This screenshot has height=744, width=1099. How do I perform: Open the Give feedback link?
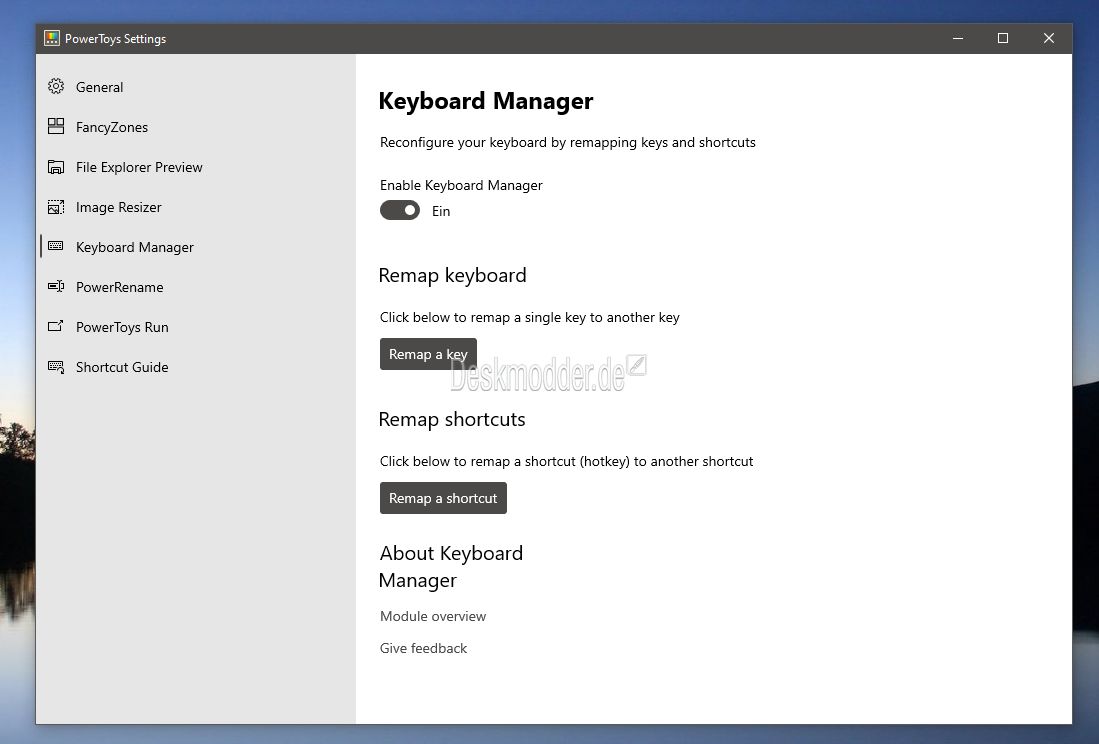tap(423, 648)
